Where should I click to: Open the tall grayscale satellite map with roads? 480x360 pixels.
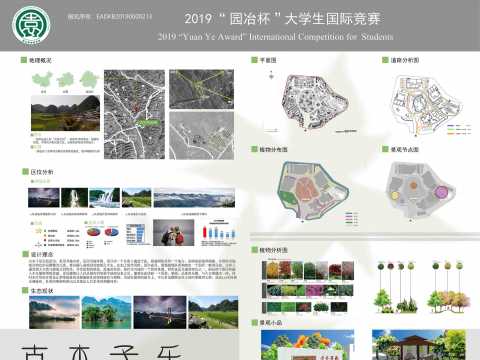click(x=134, y=114)
